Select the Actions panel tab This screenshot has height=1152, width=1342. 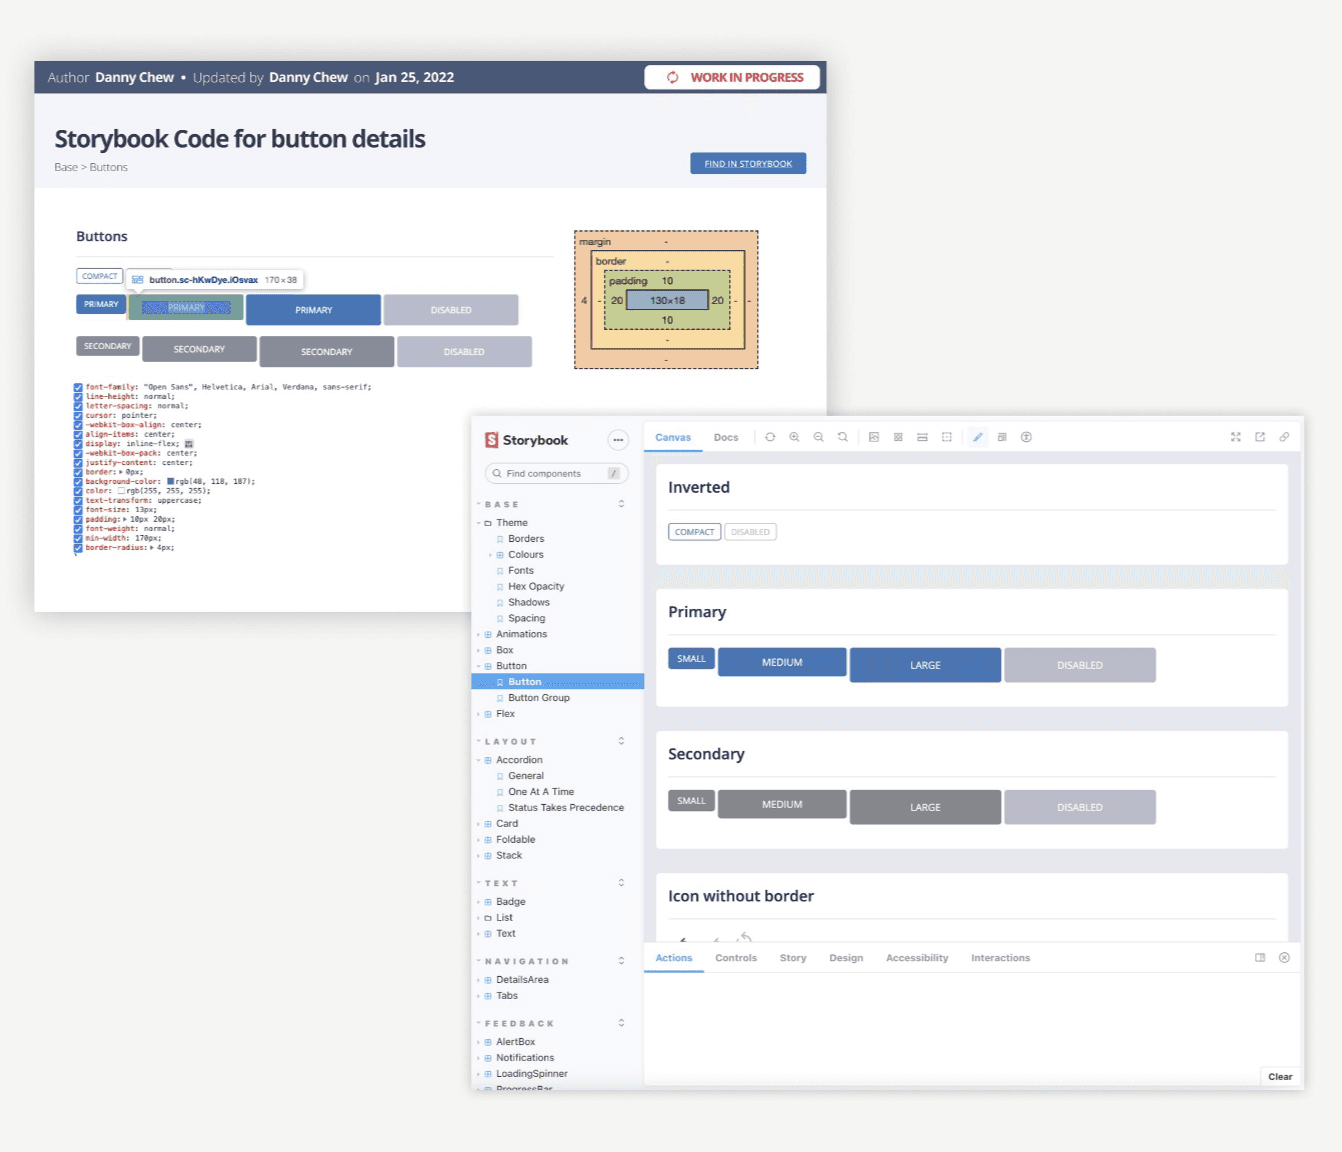(x=674, y=958)
